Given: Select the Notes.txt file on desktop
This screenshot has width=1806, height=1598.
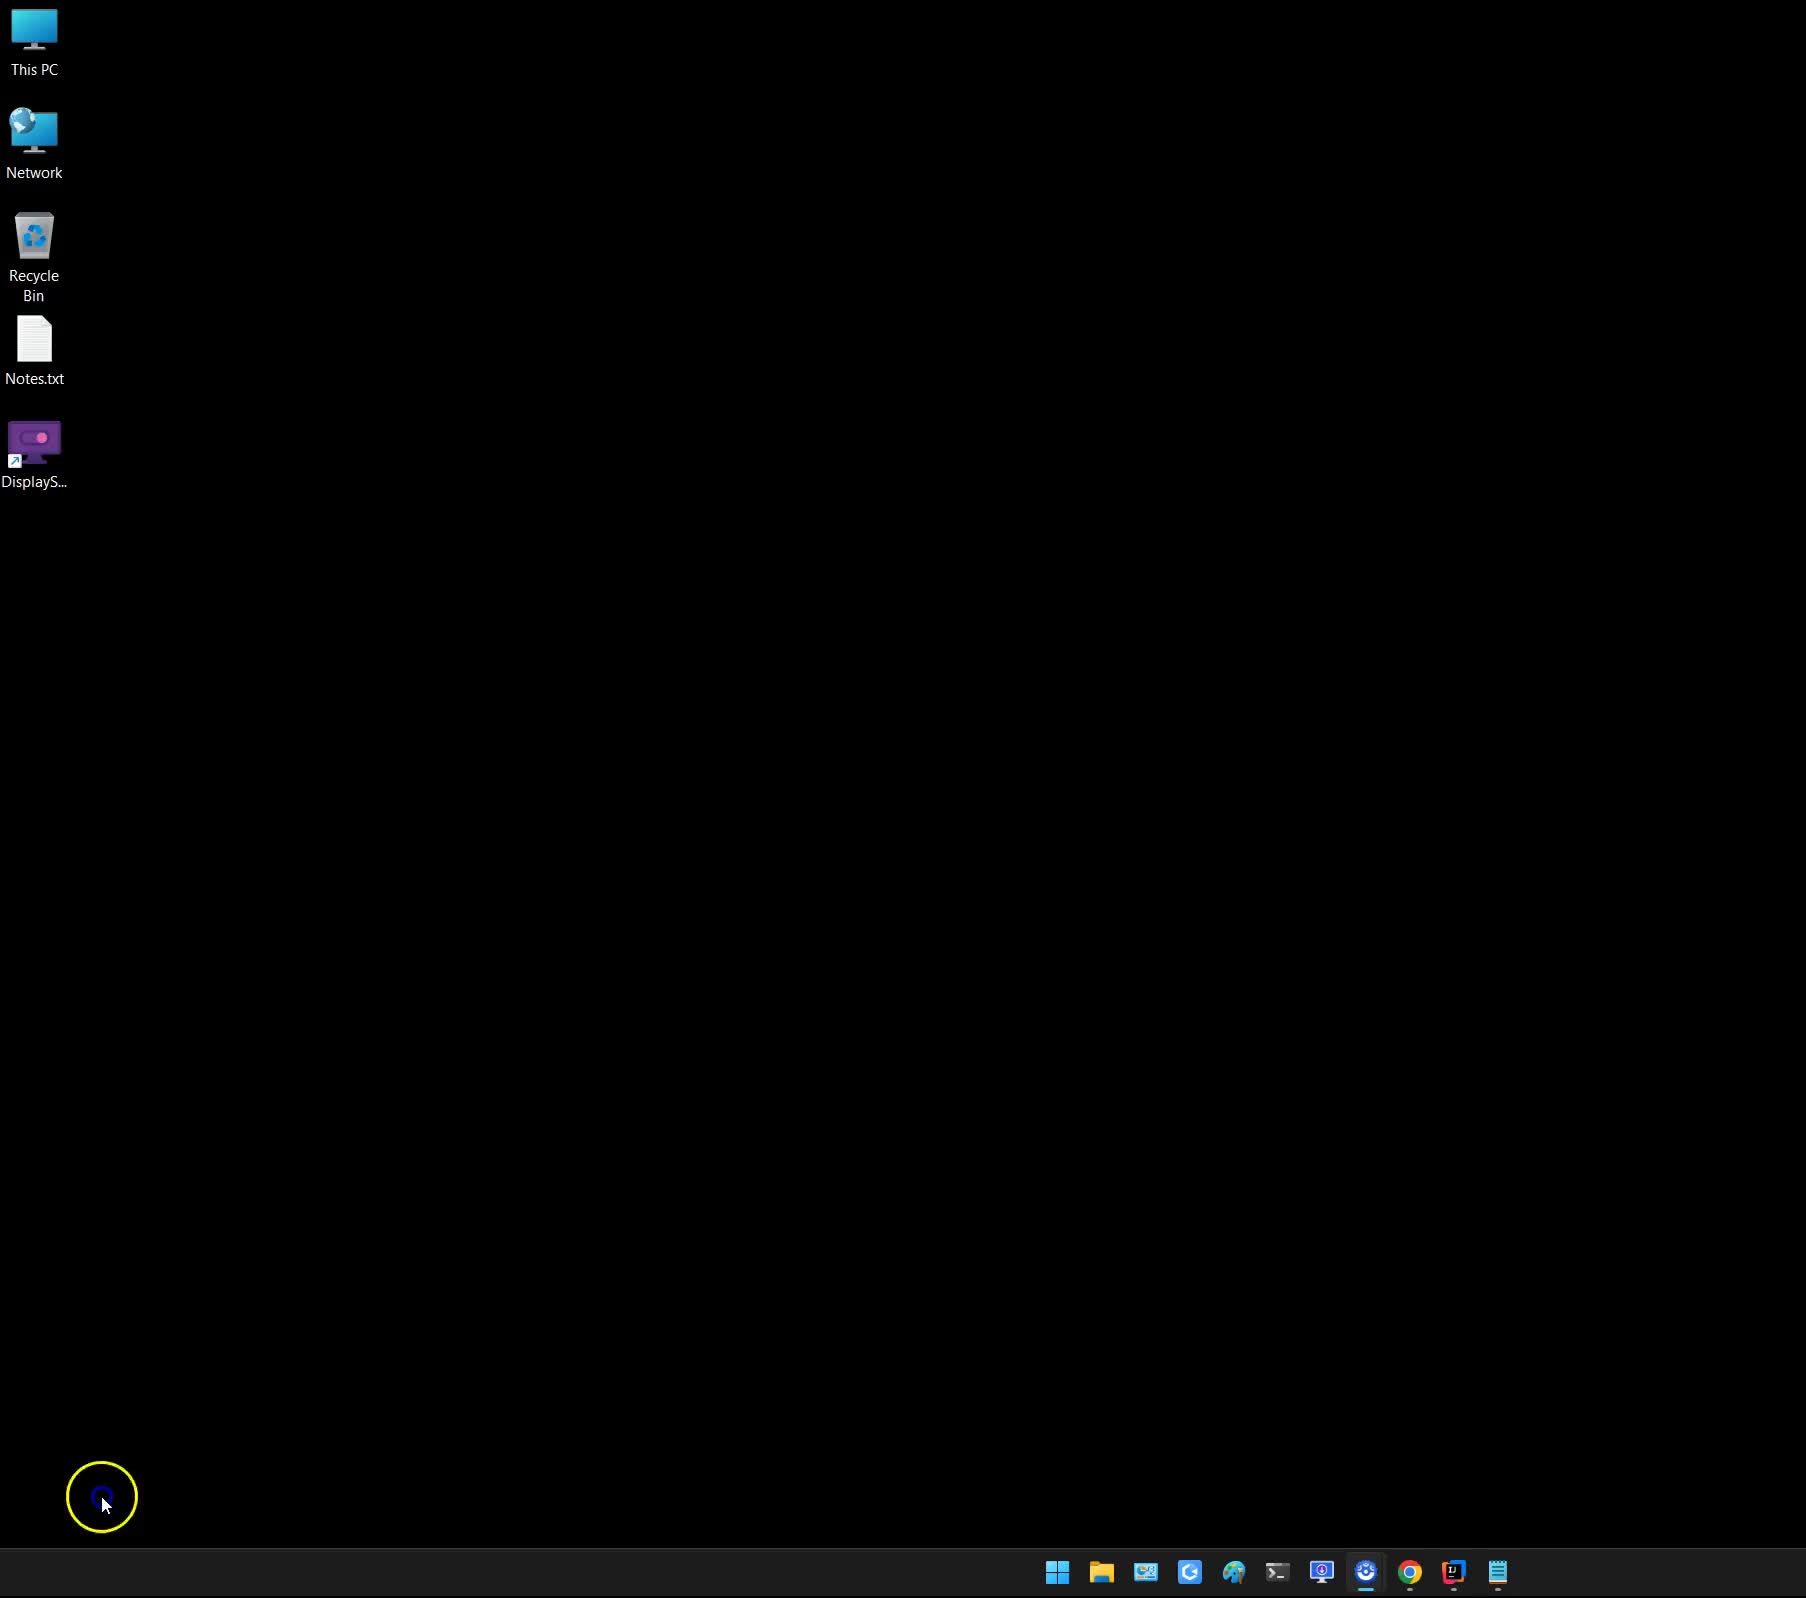Looking at the screenshot, I should (34, 351).
